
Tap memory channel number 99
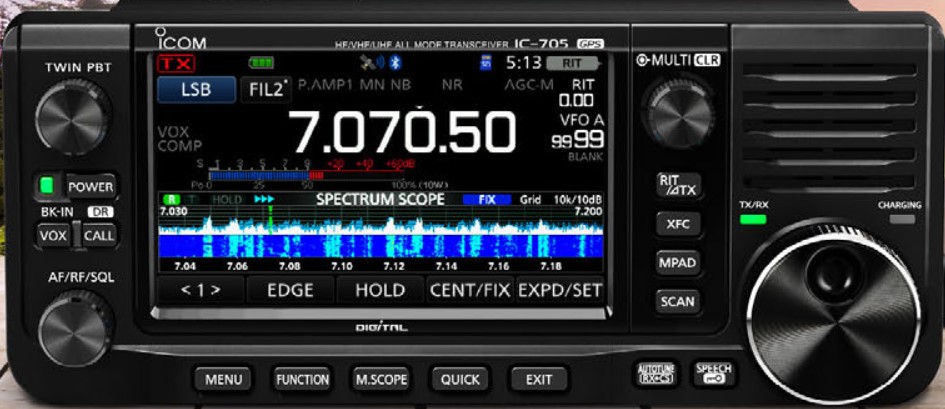click(x=588, y=141)
